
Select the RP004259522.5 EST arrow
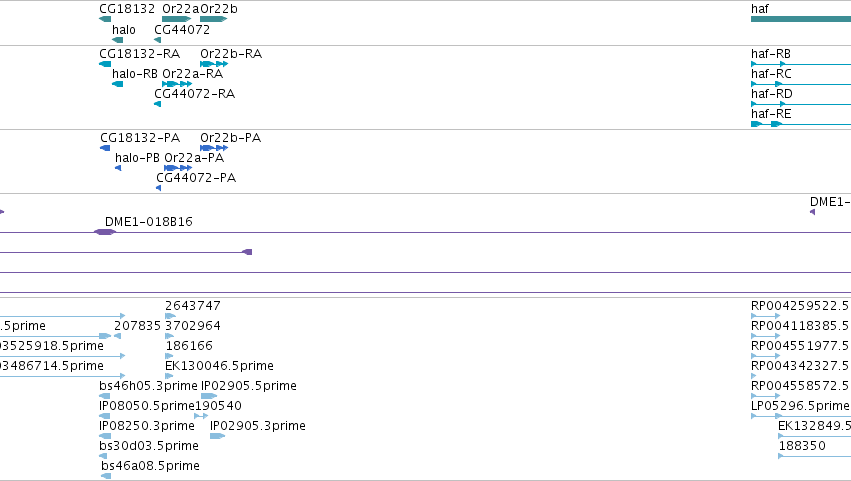pyautogui.click(x=766, y=316)
